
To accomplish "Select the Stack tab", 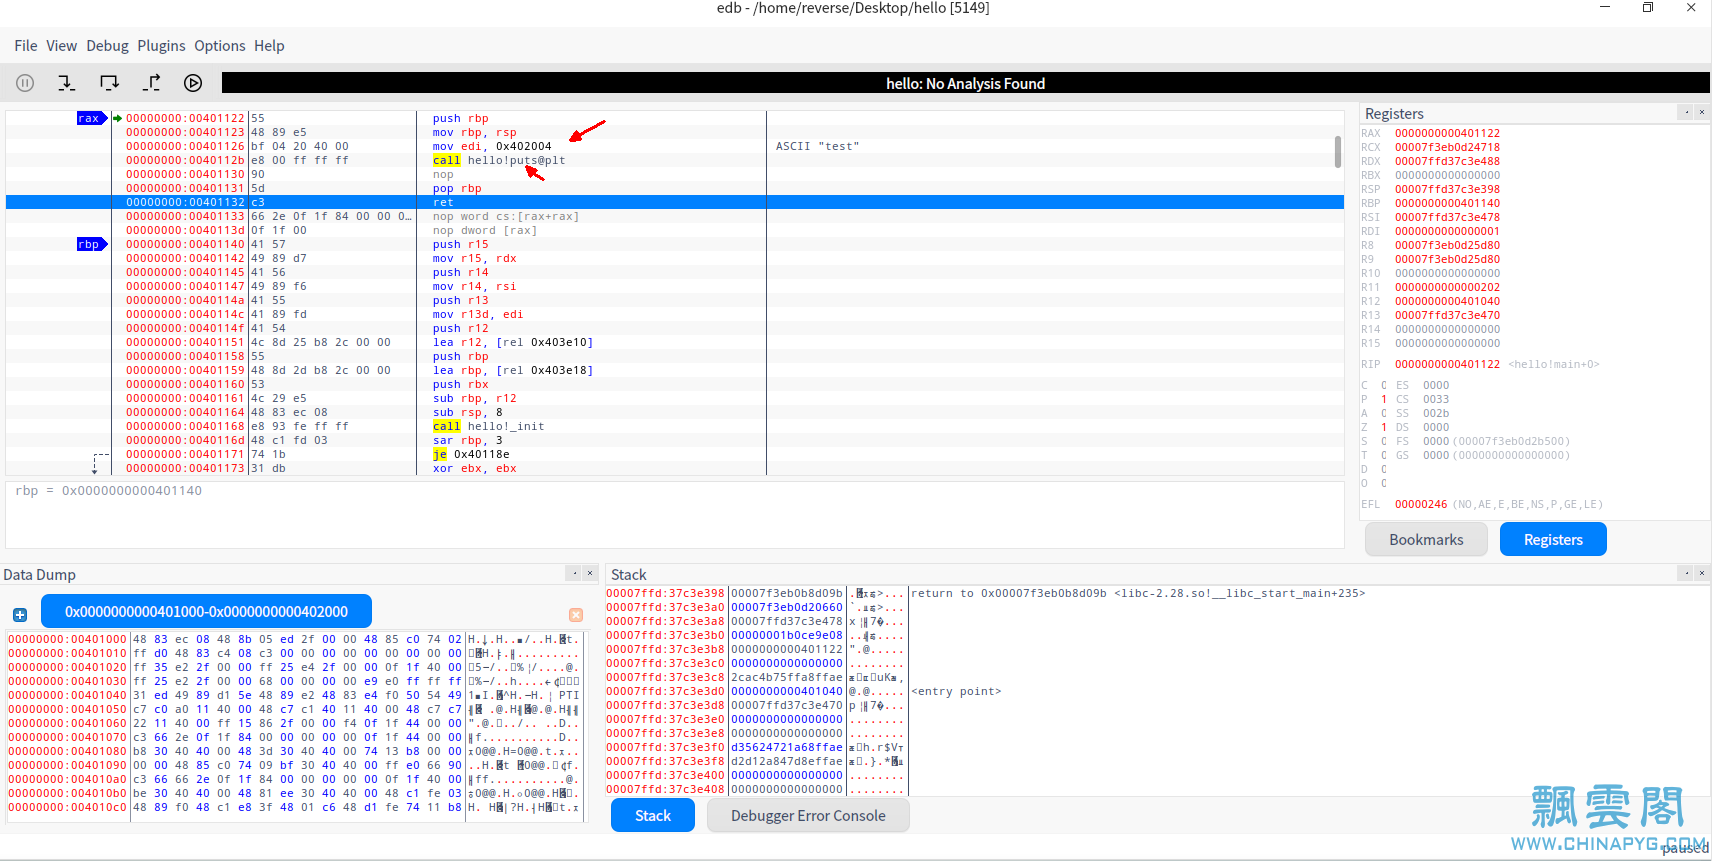I will 653,815.
